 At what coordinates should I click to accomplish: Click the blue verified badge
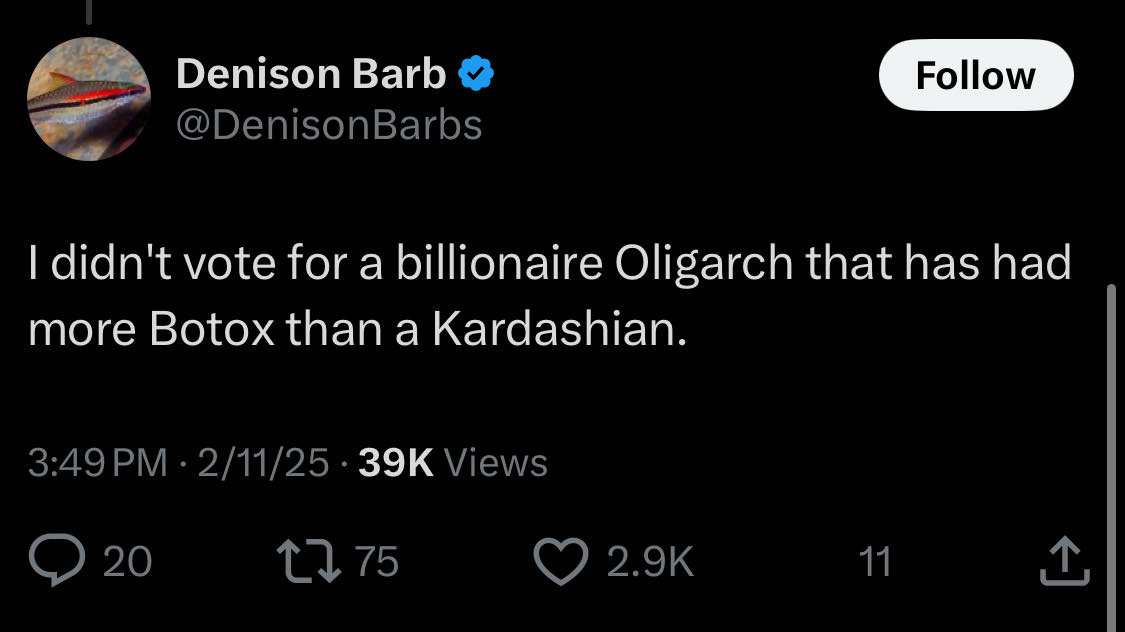(474, 73)
